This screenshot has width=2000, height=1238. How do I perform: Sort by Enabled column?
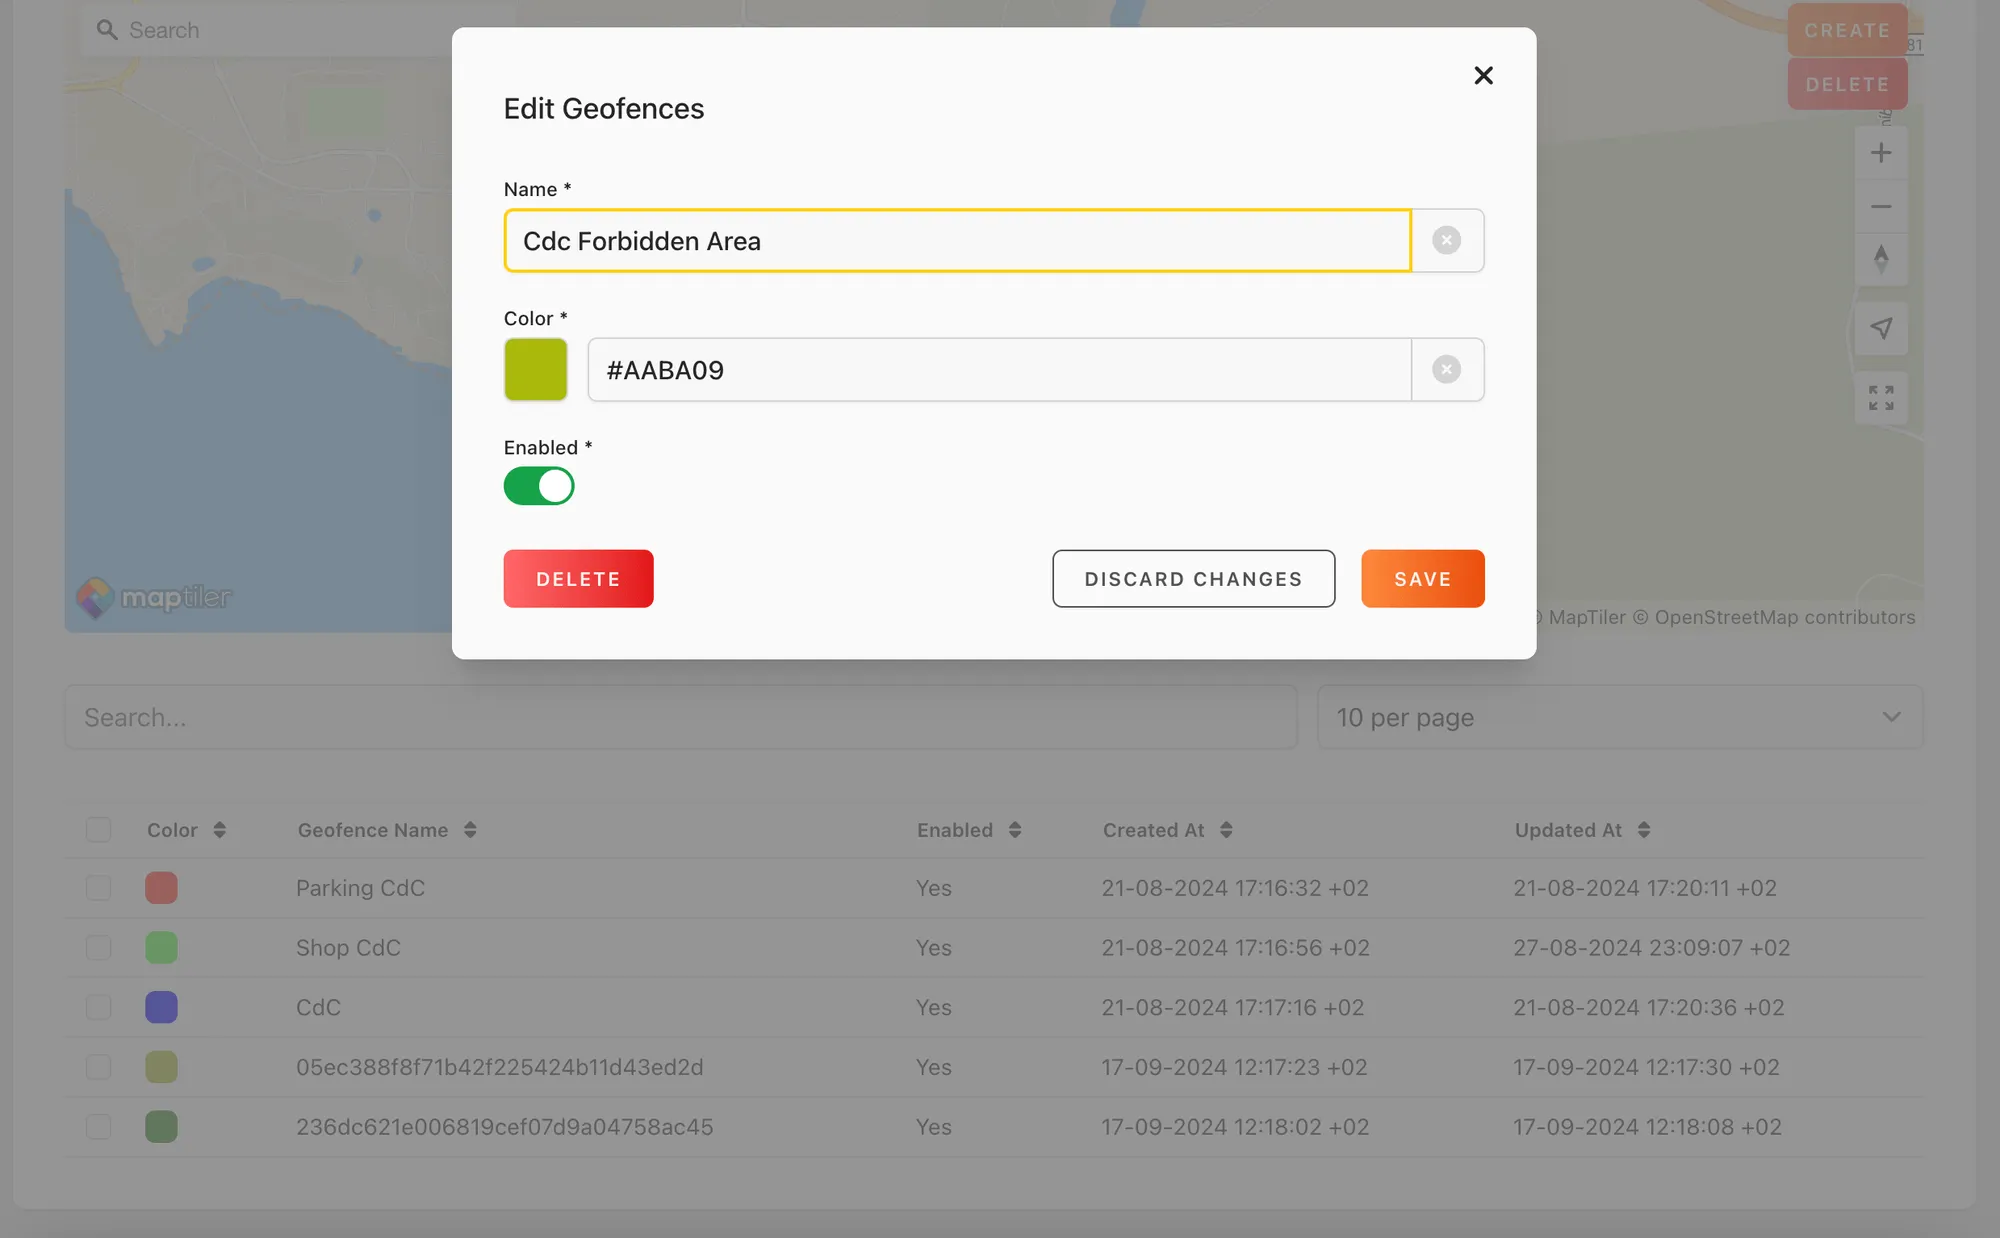pos(969,830)
